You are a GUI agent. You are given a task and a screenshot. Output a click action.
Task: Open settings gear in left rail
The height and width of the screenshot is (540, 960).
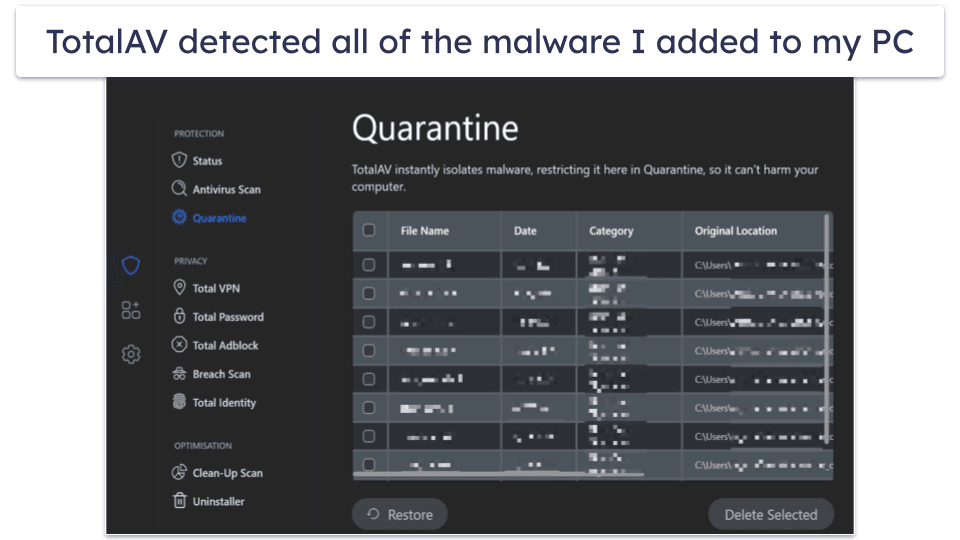(130, 354)
